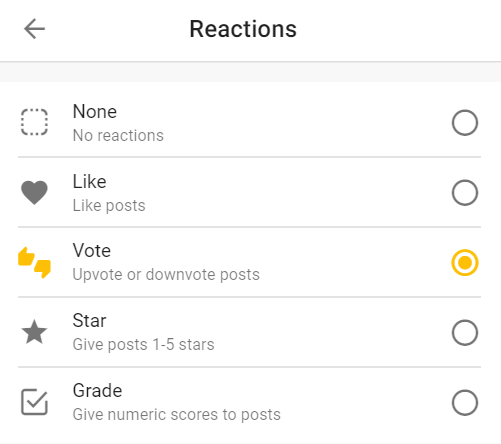This screenshot has height=444, width=501.
Task: Click the heart Like icon
Action: coord(34,192)
